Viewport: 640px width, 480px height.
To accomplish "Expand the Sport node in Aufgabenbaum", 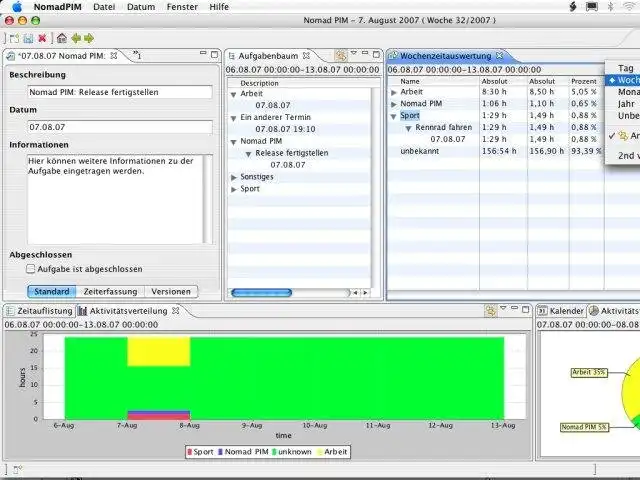I will pos(233,189).
